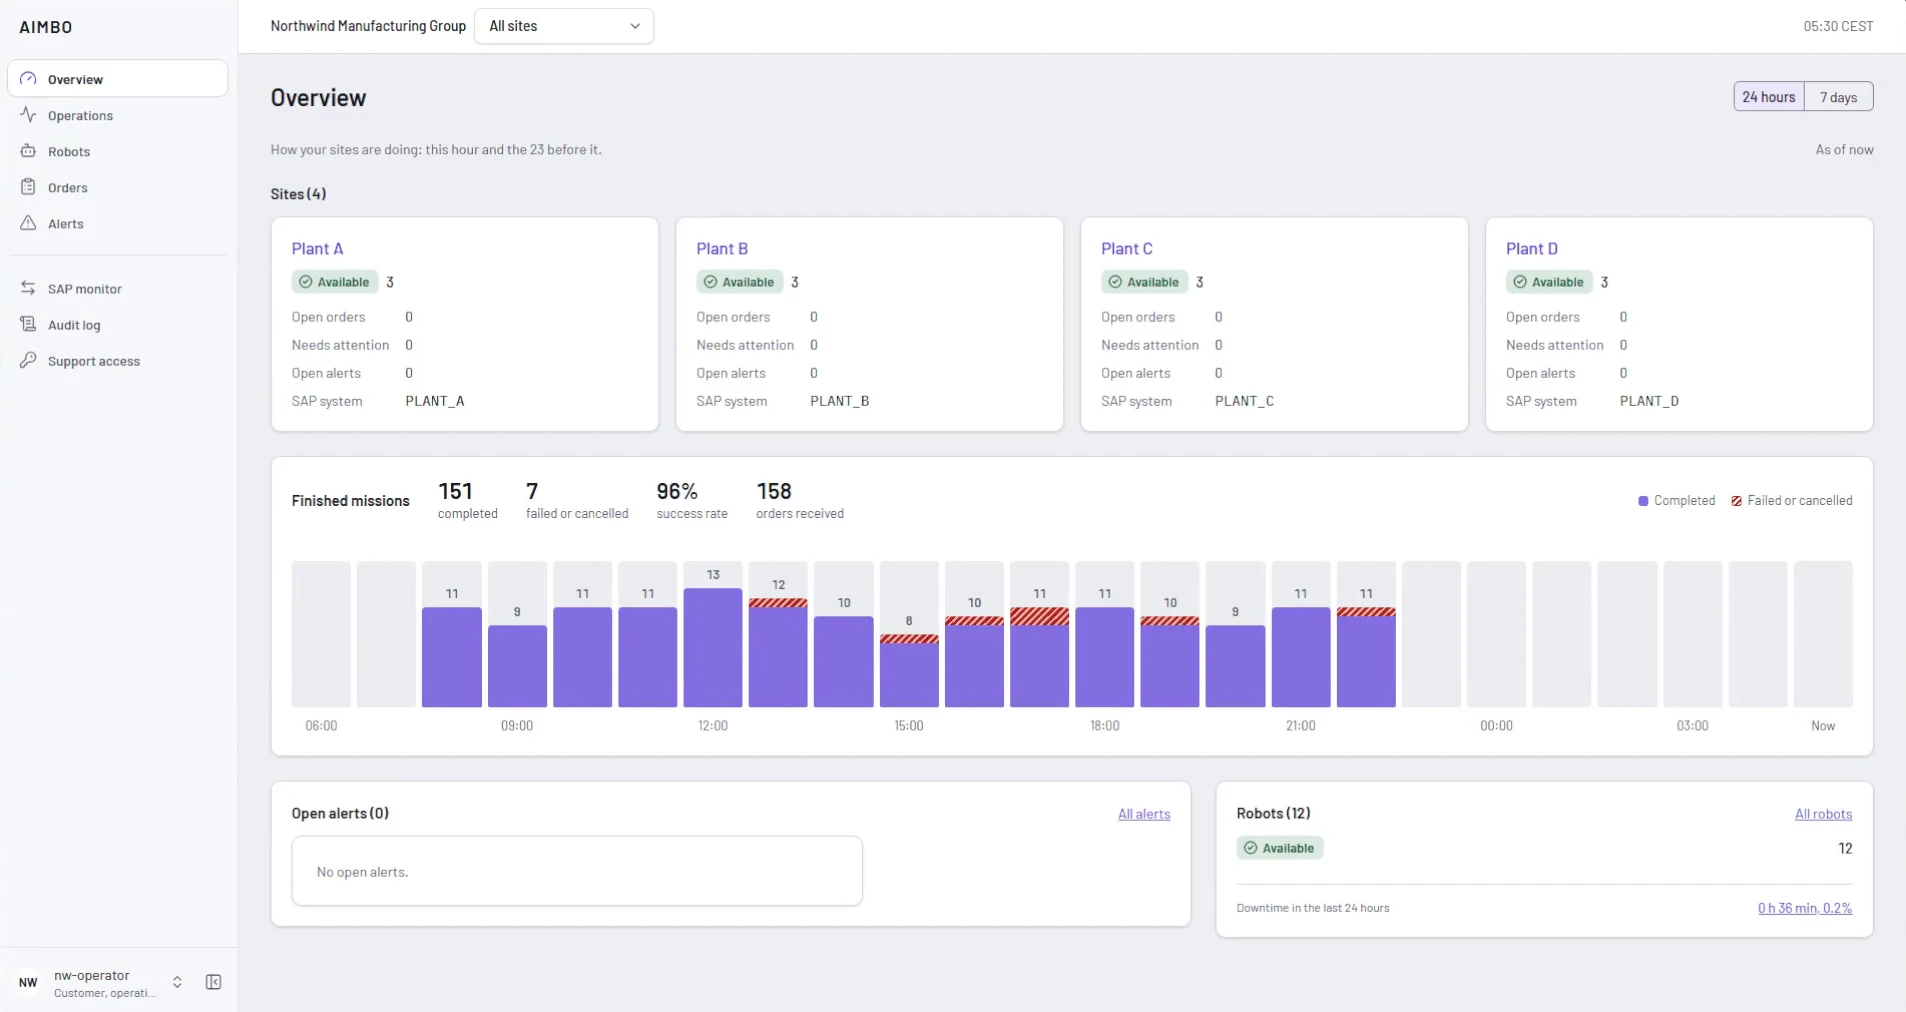Click Plant D Available status badge

(x=1550, y=282)
